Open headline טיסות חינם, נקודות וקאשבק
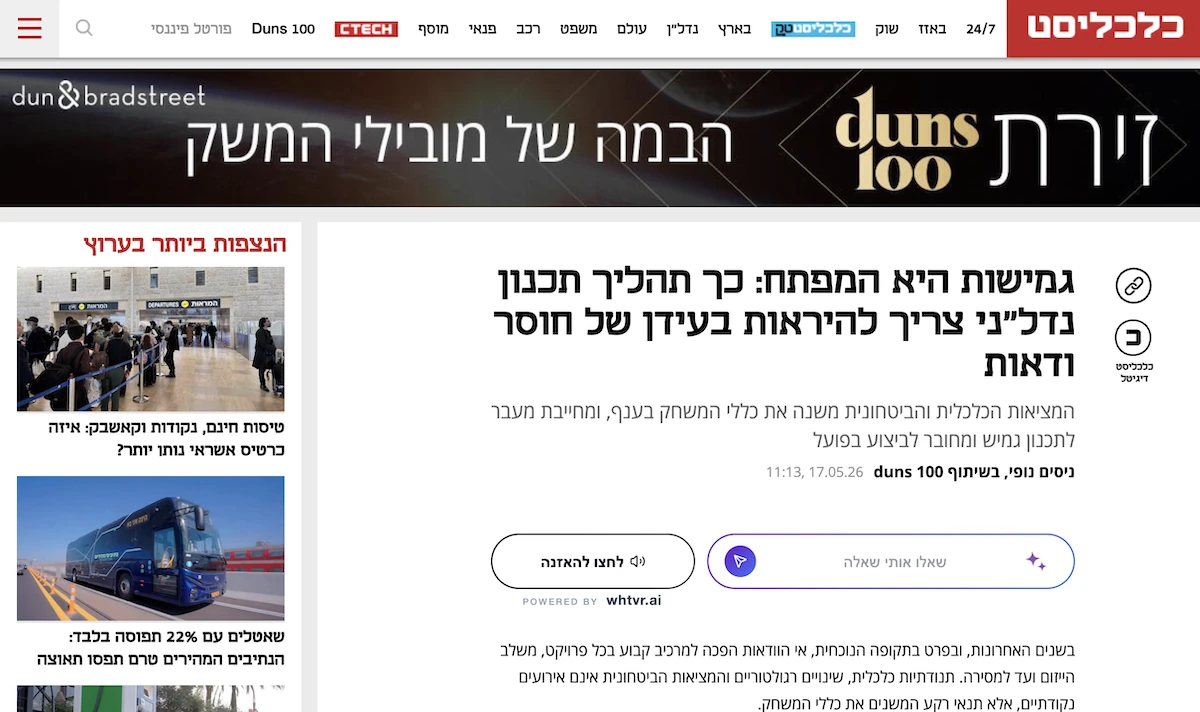Viewport: 1200px width, 712px height. pos(167,438)
